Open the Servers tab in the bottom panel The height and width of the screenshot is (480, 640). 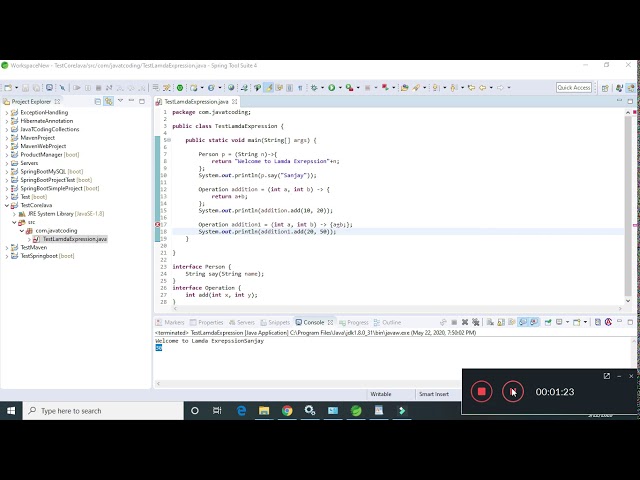coord(242,322)
